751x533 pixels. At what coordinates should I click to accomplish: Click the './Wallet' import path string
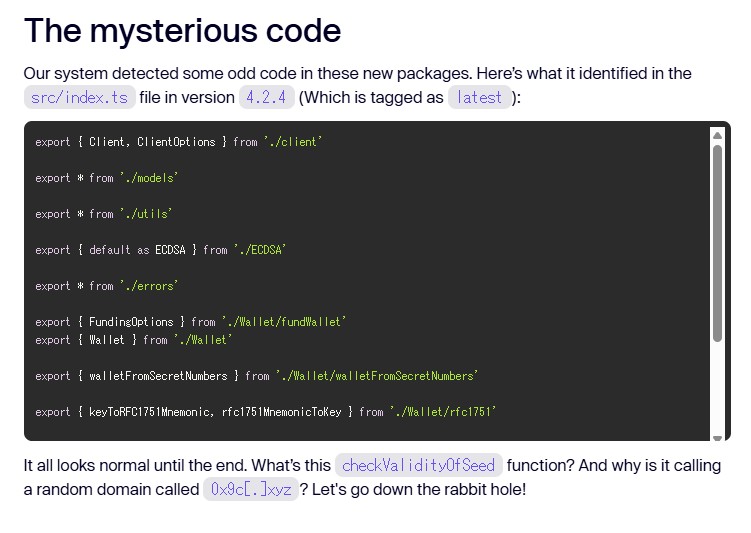coord(203,340)
